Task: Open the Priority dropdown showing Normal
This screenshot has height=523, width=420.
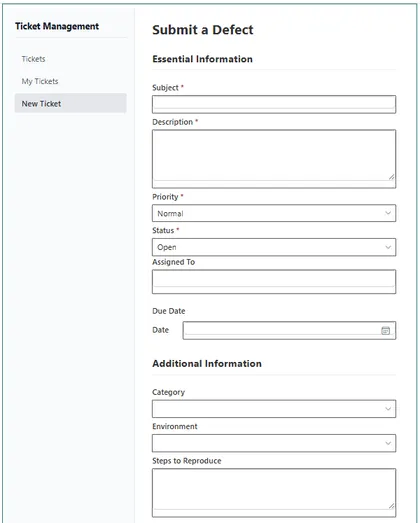Action: 274,213
